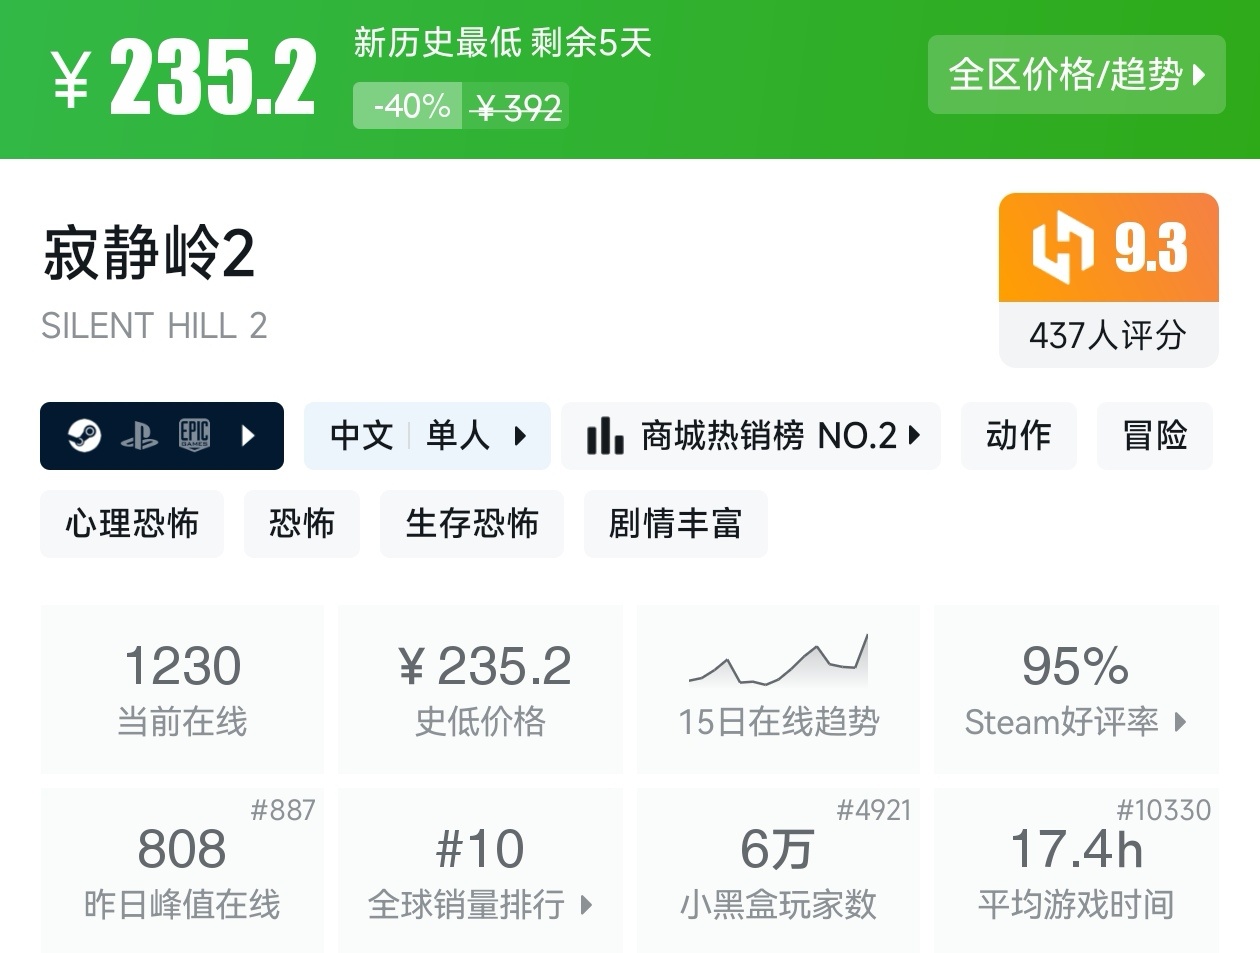Screen dimensions: 1260x953
Task: Select the 动作 genre tag
Action: tap(1018, 435)
